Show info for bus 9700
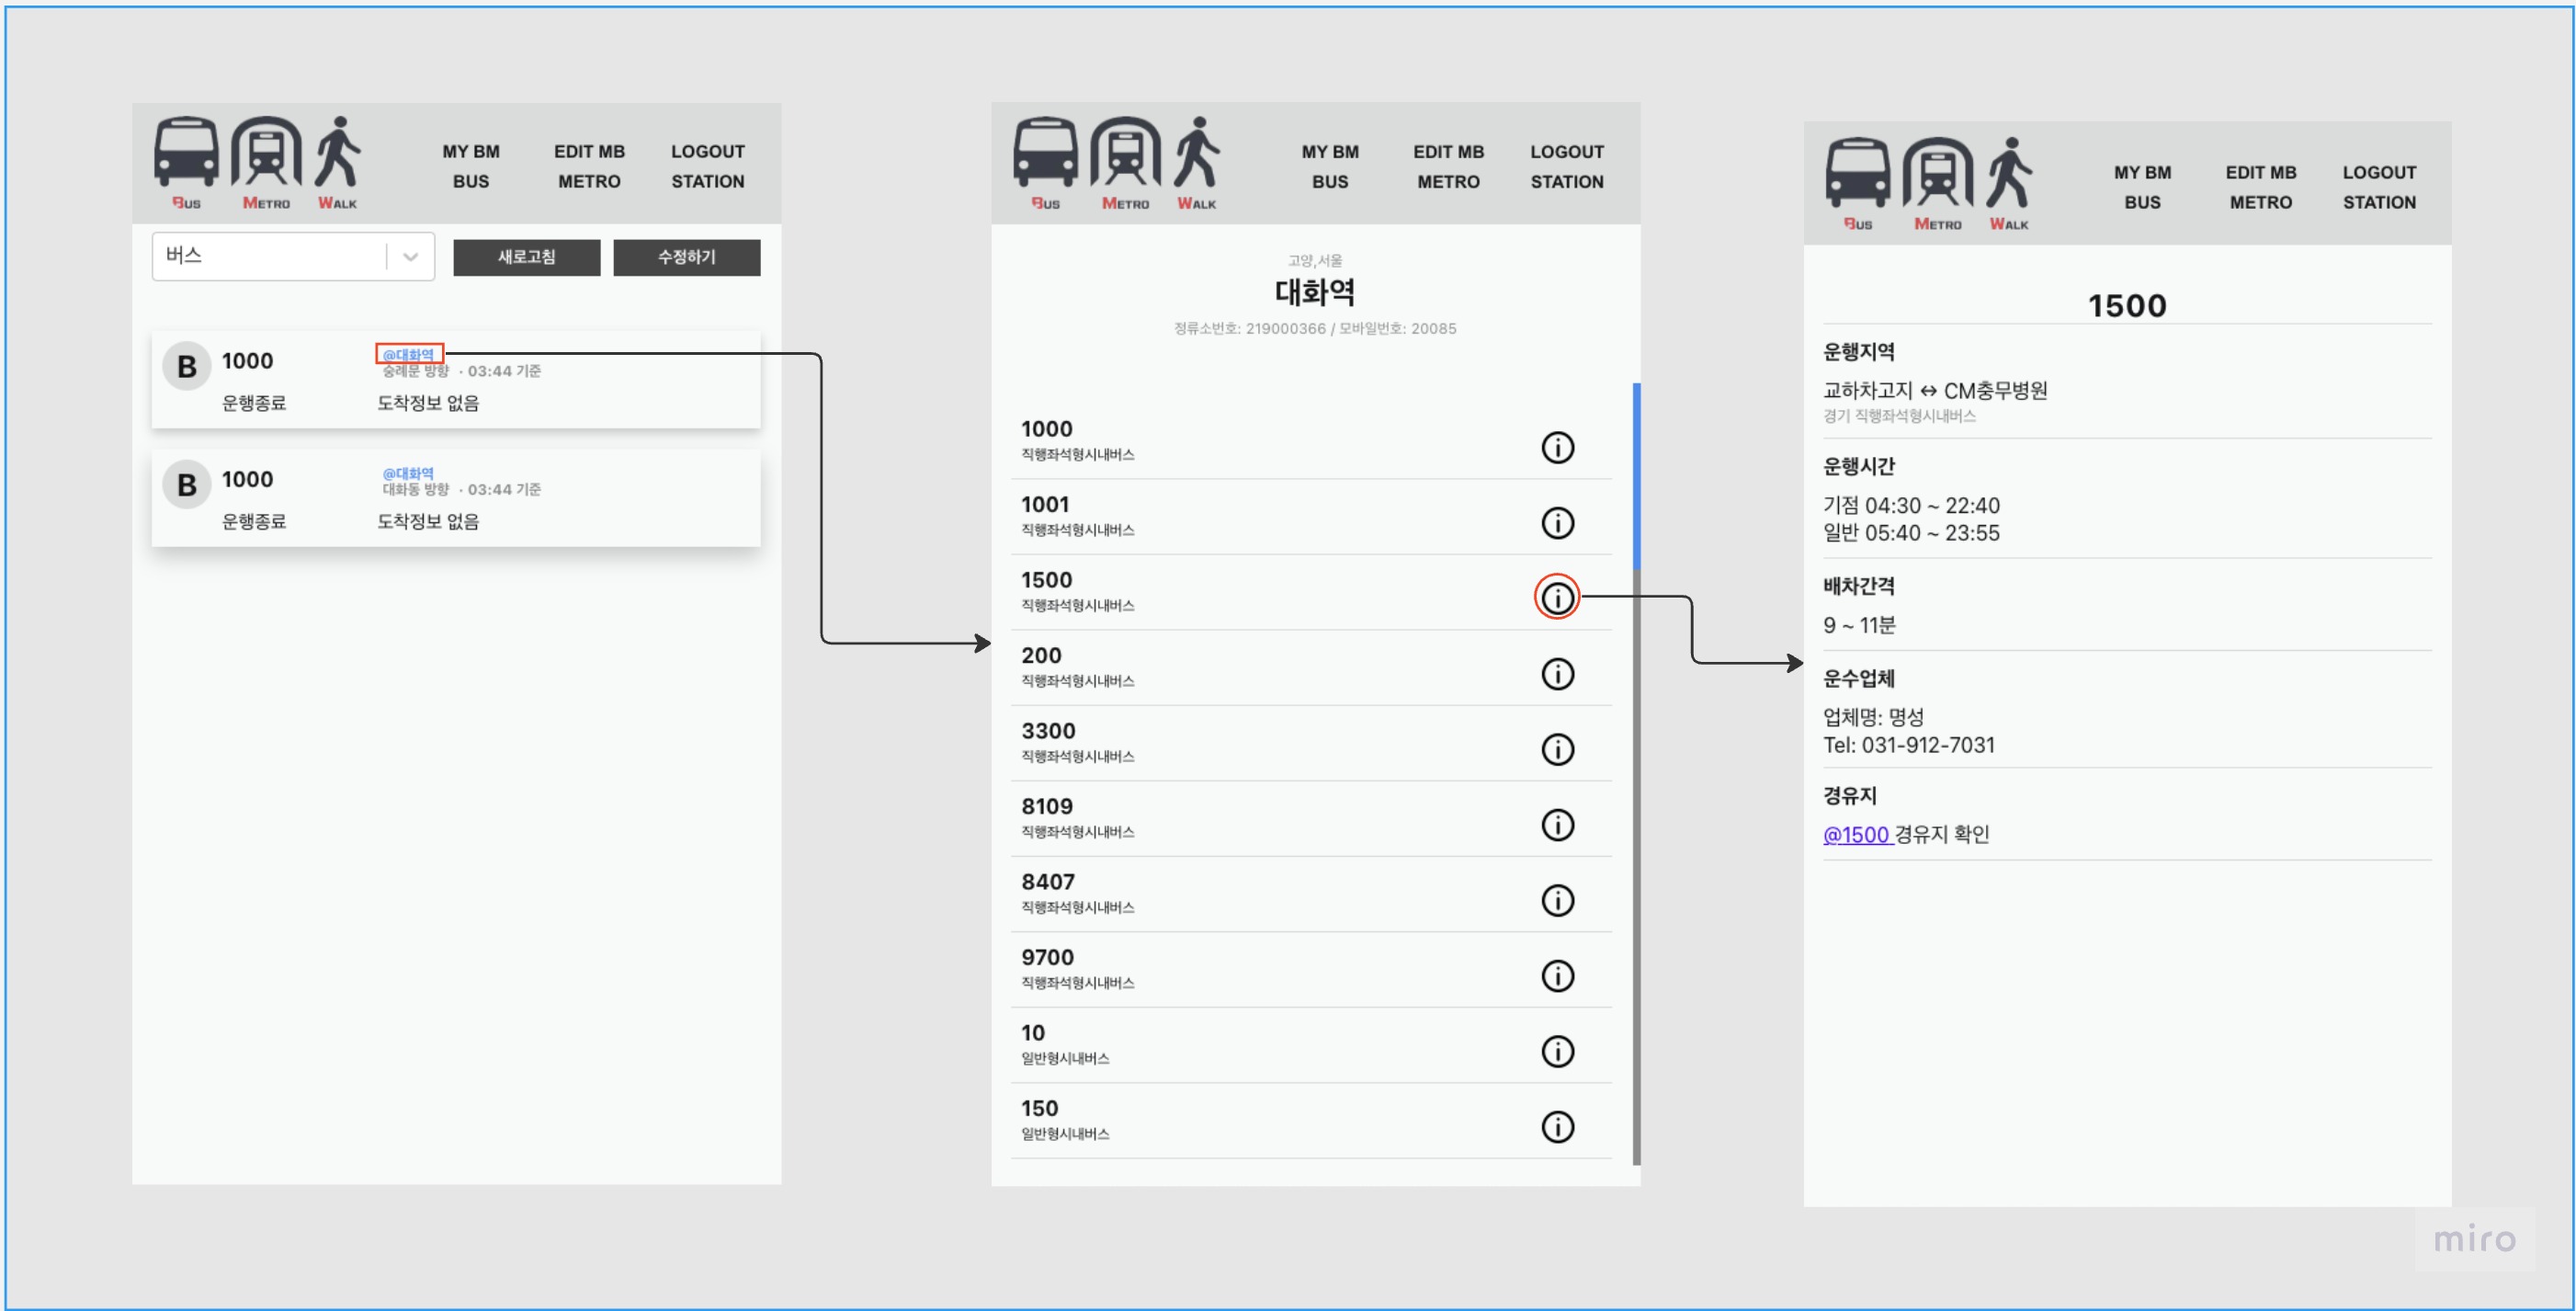 click(x=1557, y=975)
